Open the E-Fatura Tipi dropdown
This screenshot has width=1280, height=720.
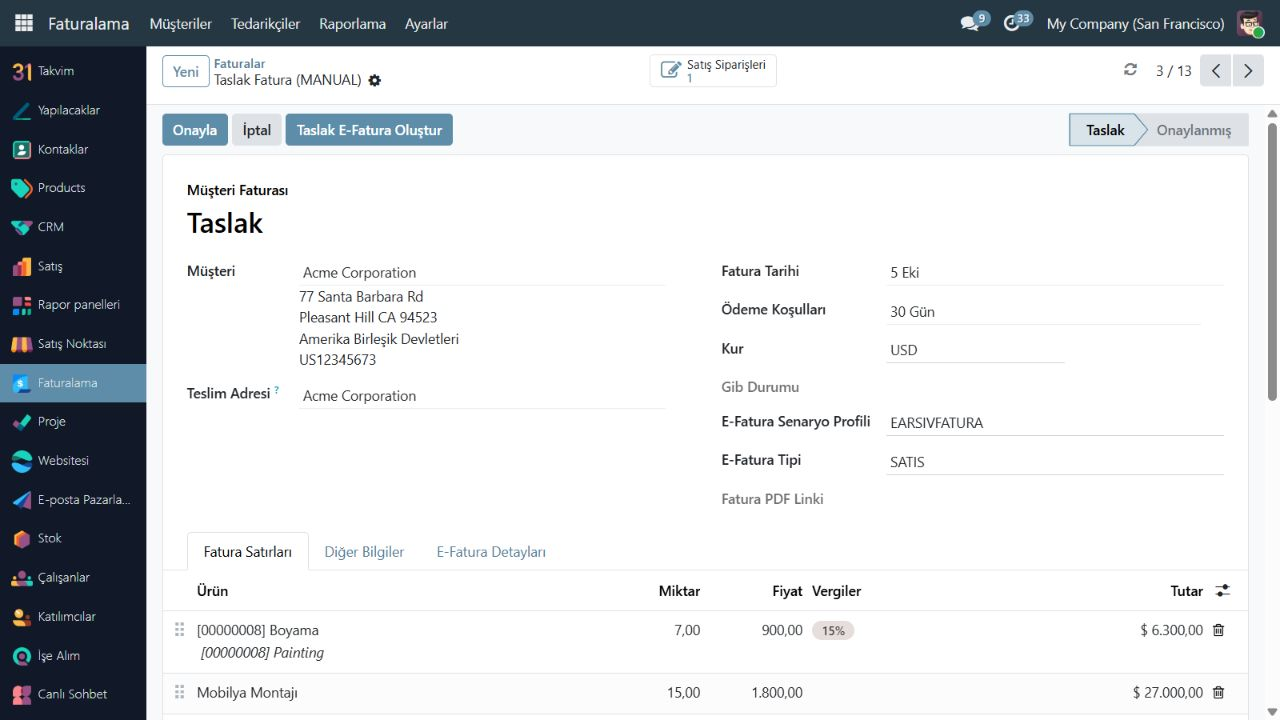pos(1055,462)
